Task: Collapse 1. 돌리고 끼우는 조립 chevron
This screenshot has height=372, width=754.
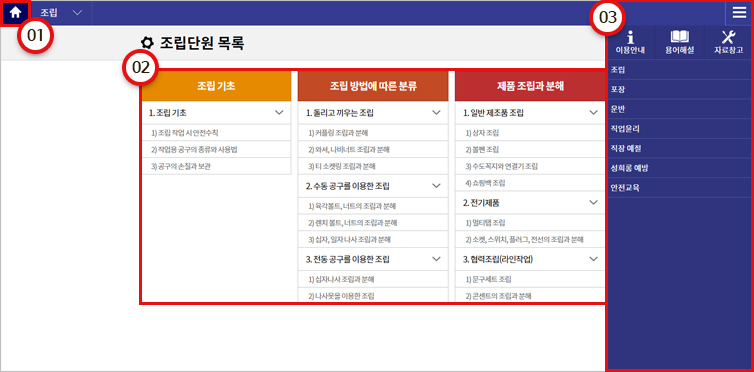Action: point(436,113)
